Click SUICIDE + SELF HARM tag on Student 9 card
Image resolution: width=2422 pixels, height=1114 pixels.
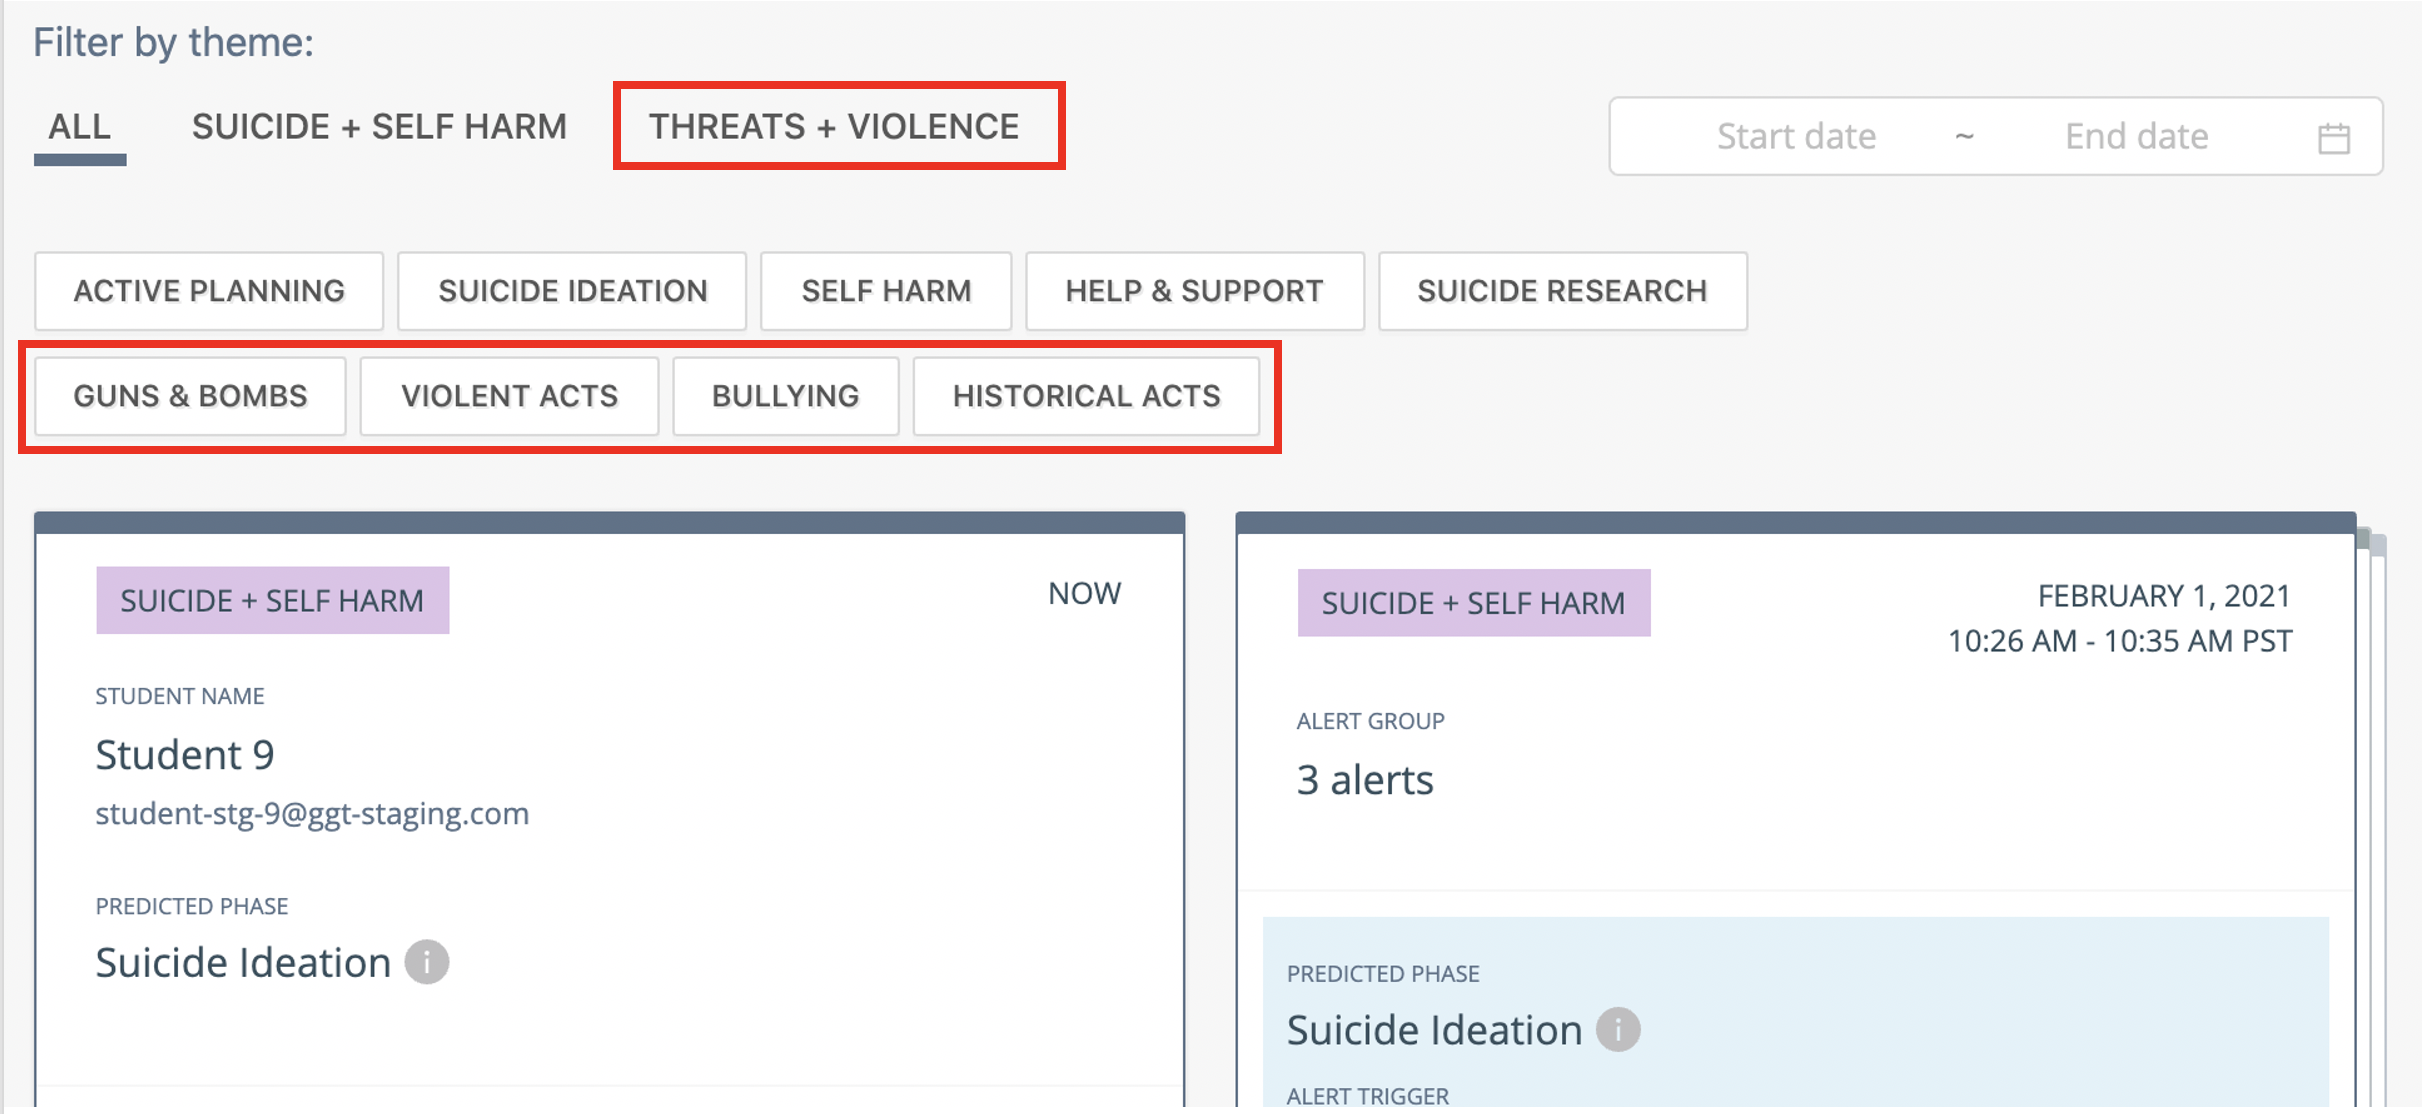click(272, 600)
